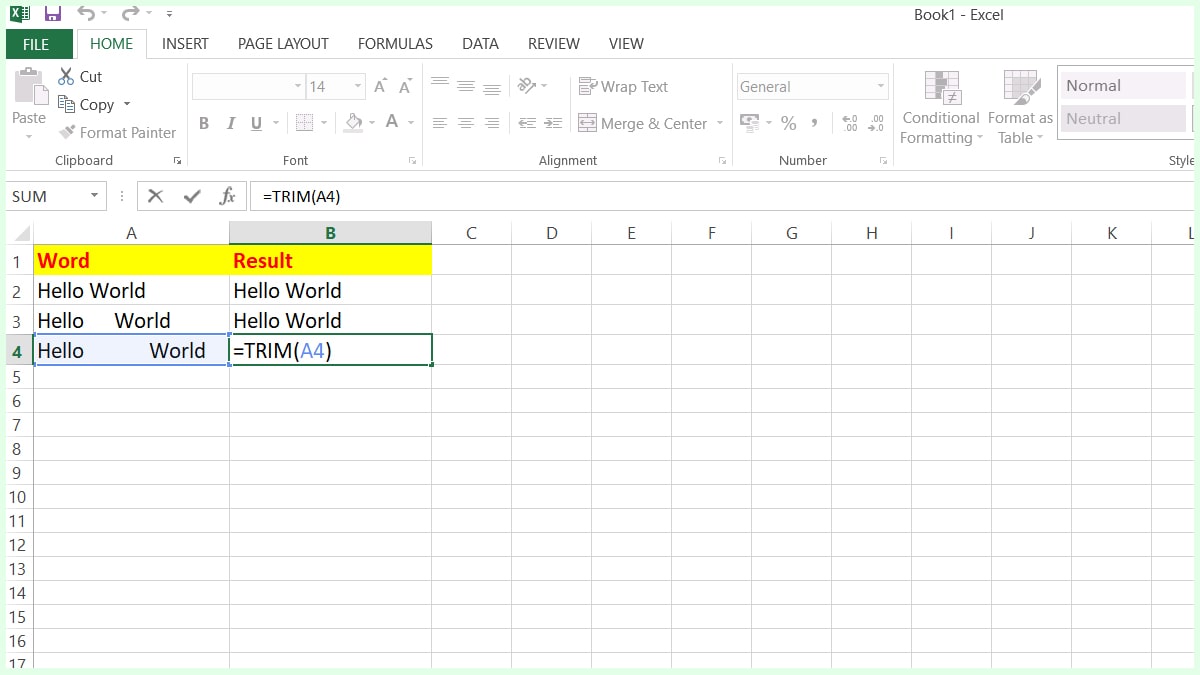Activate the Format Painter
Screen dimensions: 1200x675
coord(117,132)
